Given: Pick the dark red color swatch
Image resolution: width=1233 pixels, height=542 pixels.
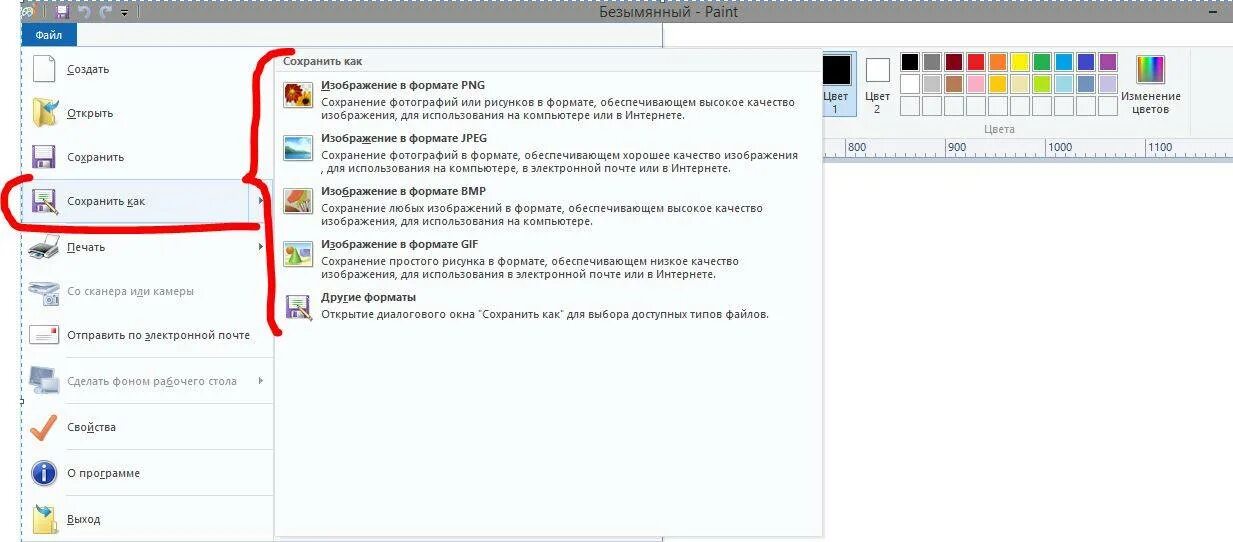Looking at the screenshot, I should click(x=954, y=62).
